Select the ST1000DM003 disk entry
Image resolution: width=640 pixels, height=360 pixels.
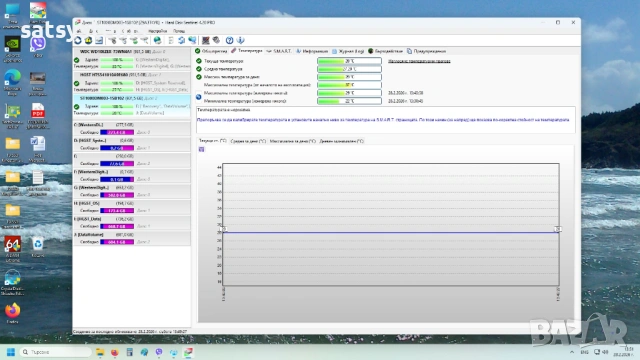(131, 105)
